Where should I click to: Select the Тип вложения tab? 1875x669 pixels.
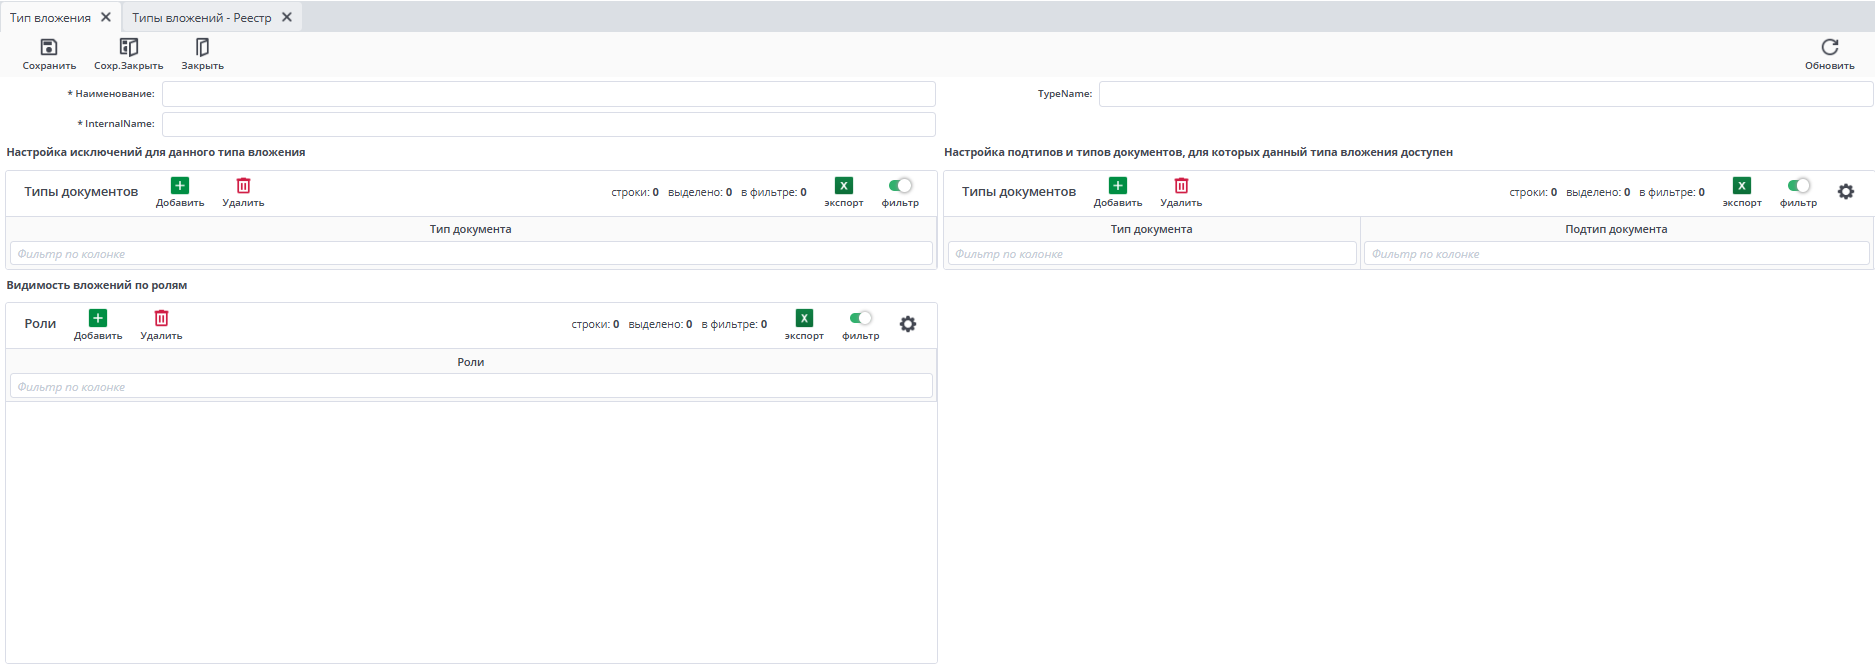pyautogui.click(x=50, y=18)
